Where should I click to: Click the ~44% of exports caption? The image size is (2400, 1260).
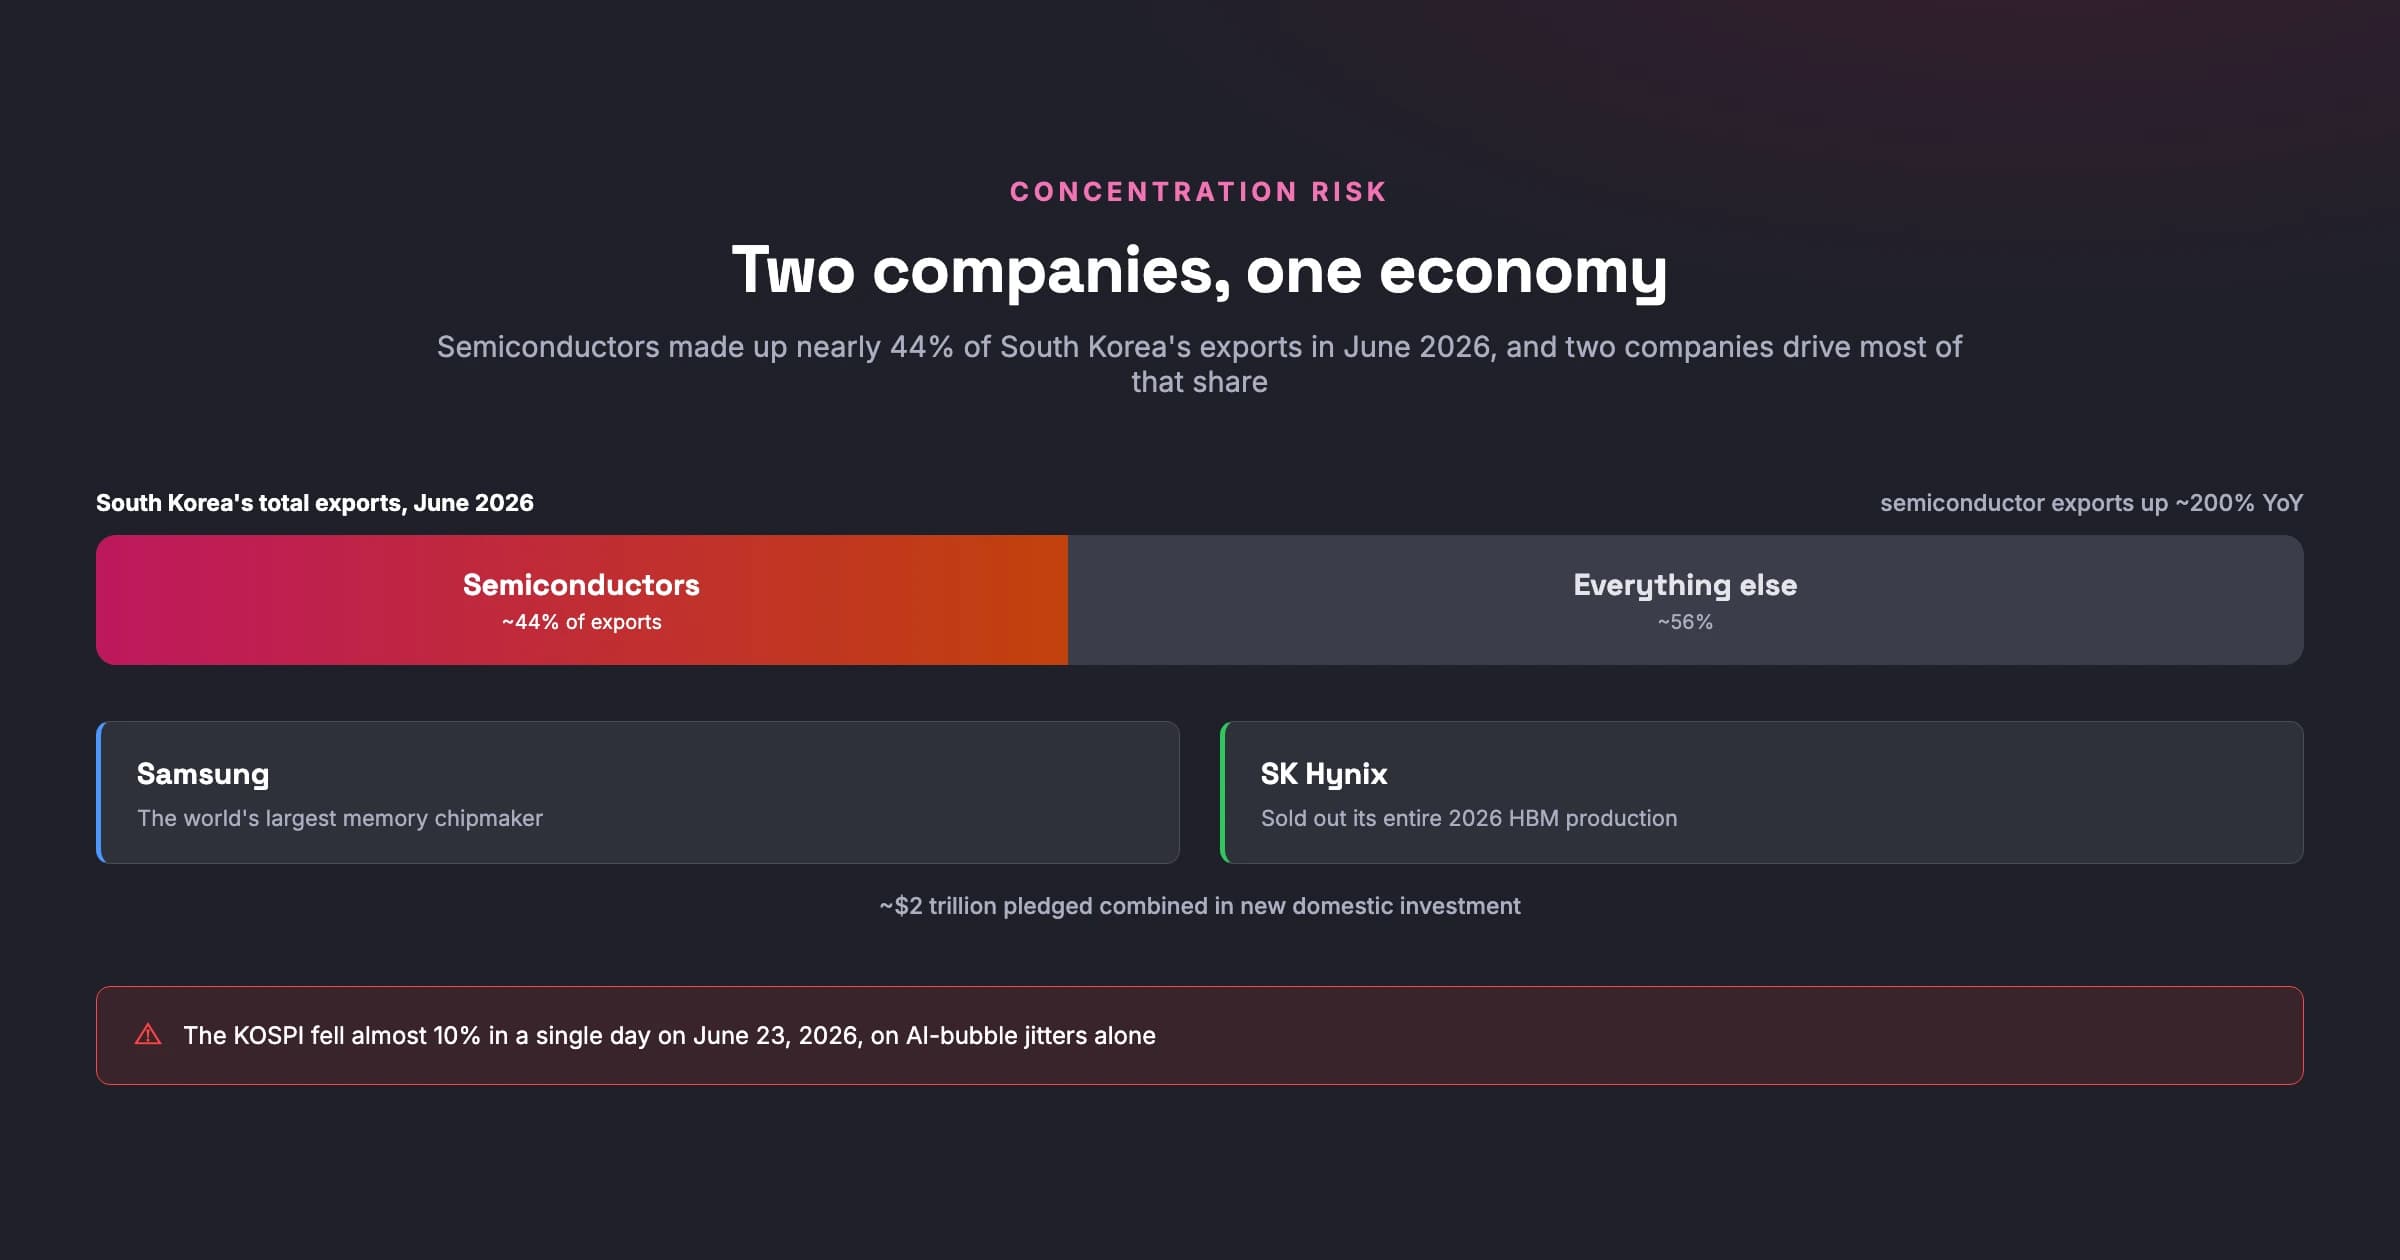coord(582,622)
